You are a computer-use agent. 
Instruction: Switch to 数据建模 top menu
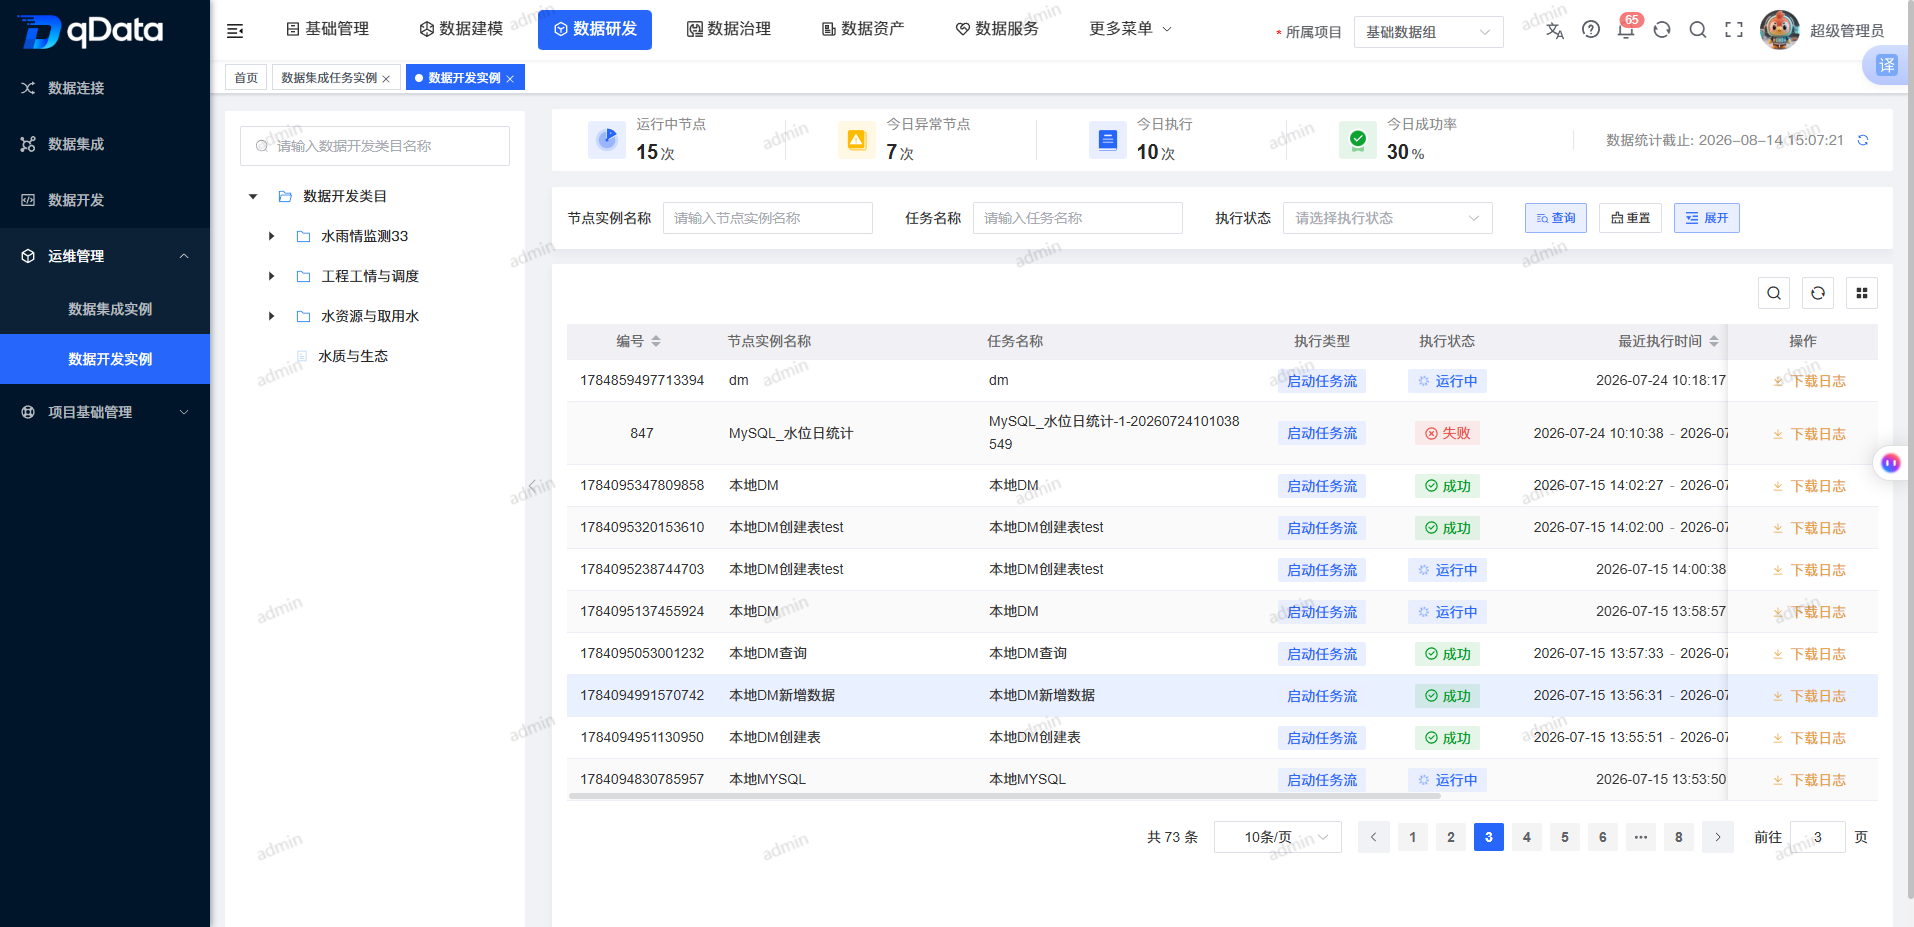461,29
